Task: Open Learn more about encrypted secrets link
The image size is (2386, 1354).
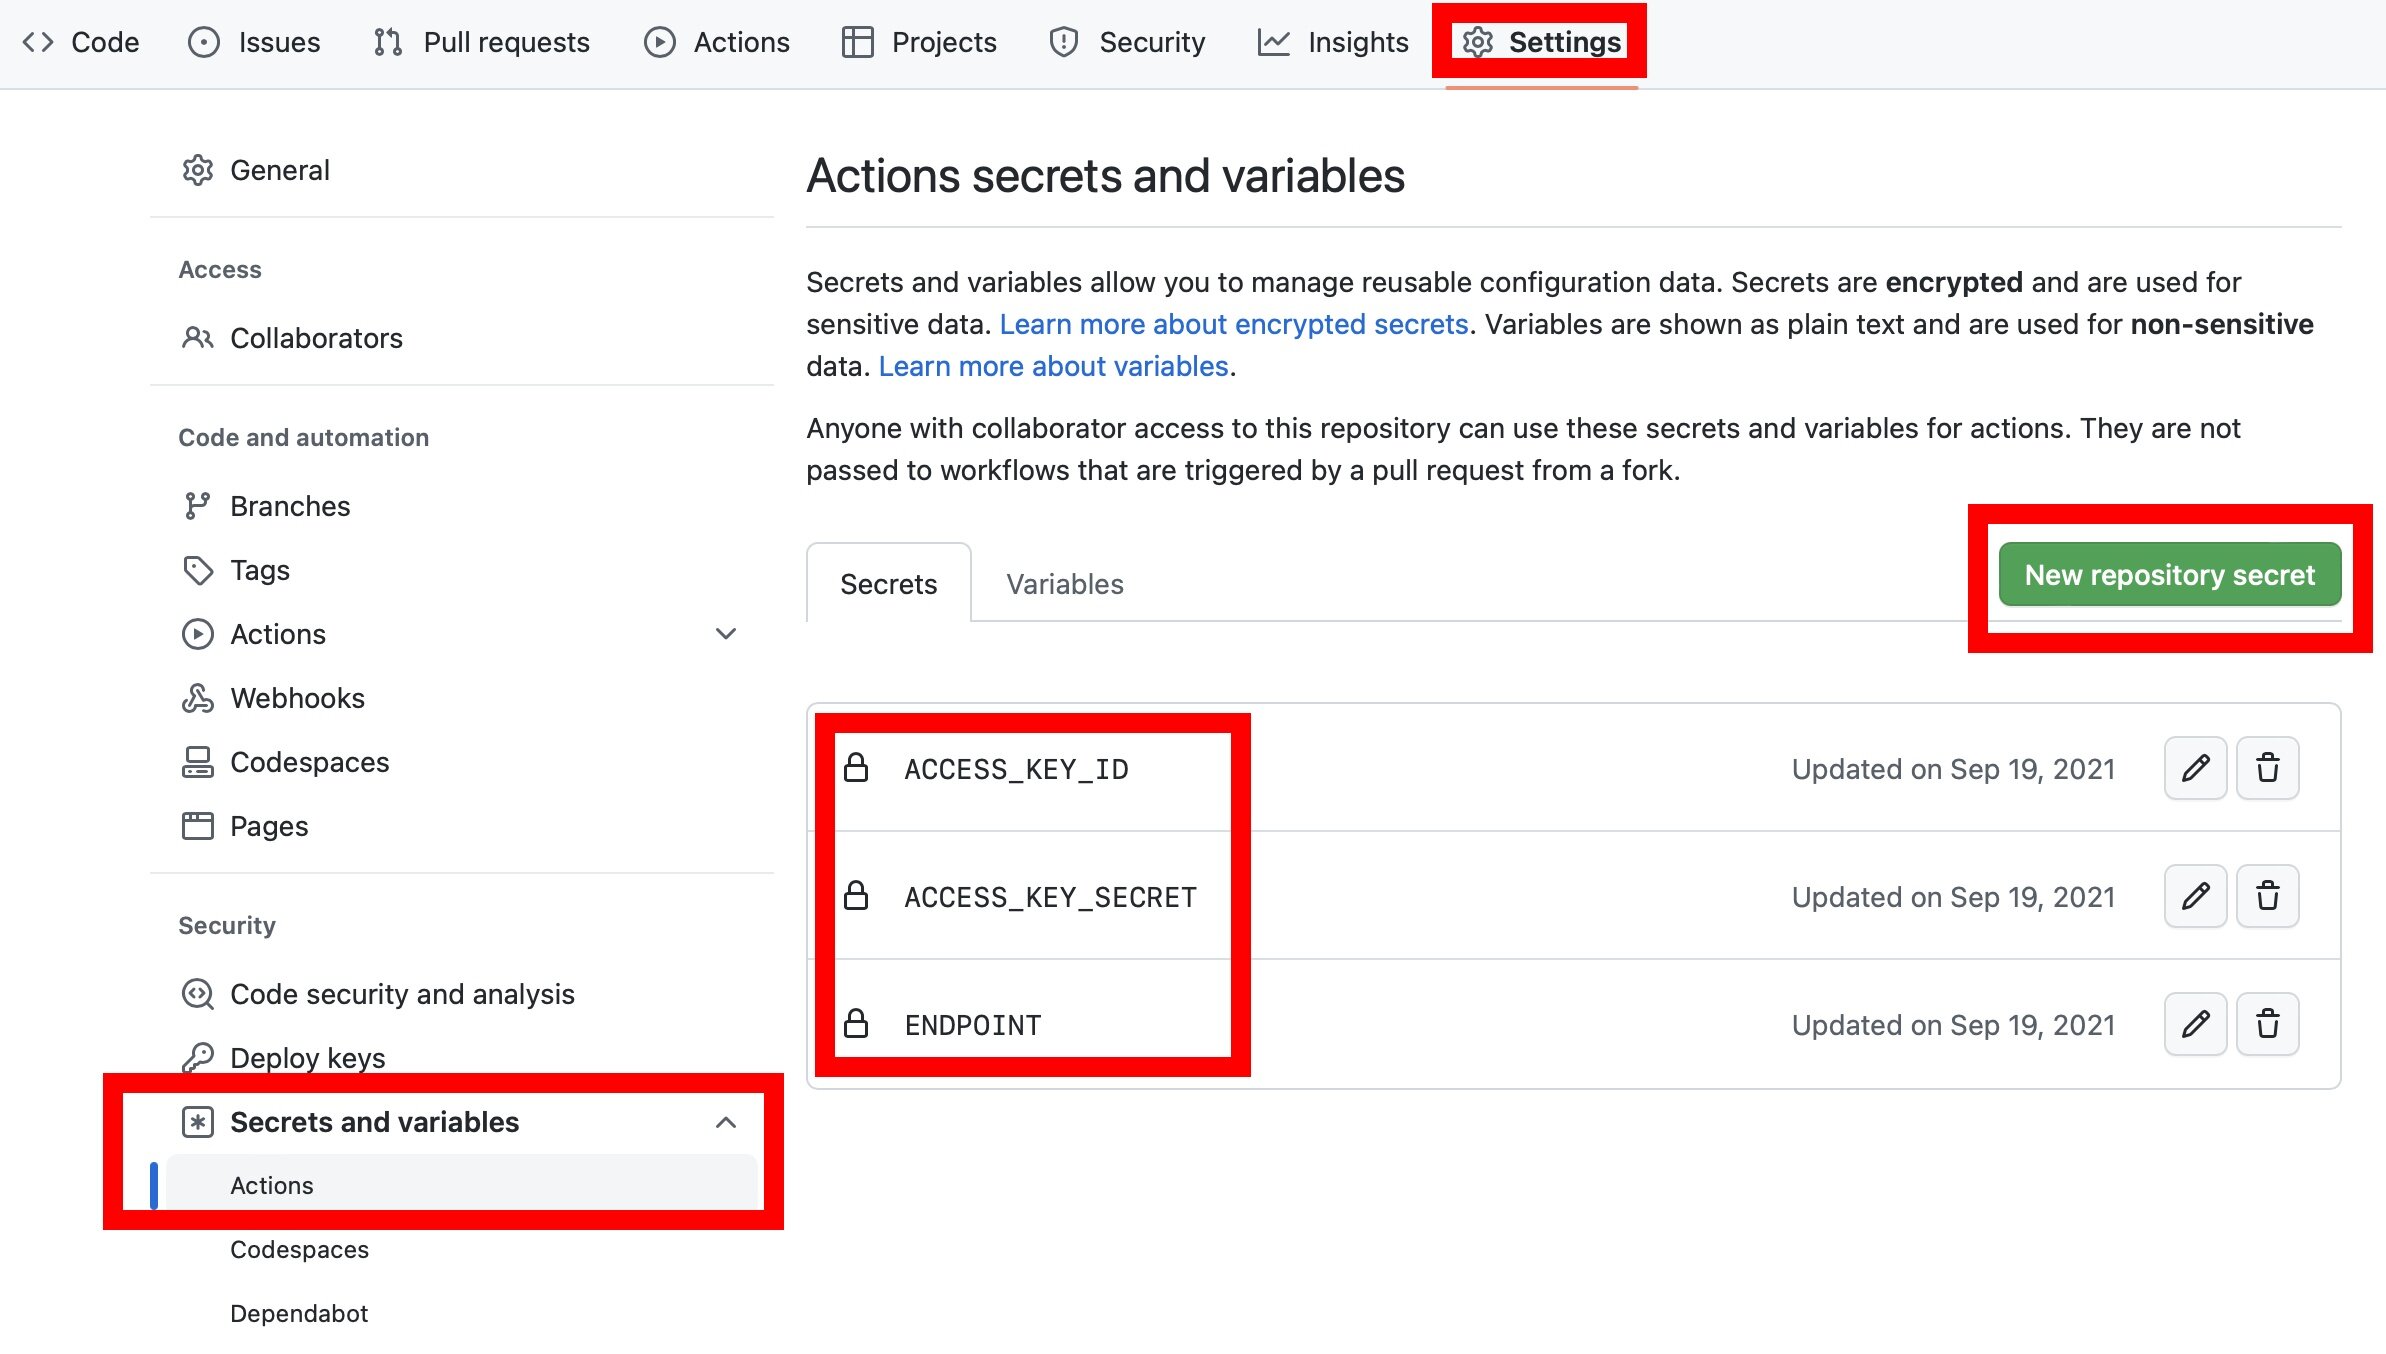Action: point(1233,324)
